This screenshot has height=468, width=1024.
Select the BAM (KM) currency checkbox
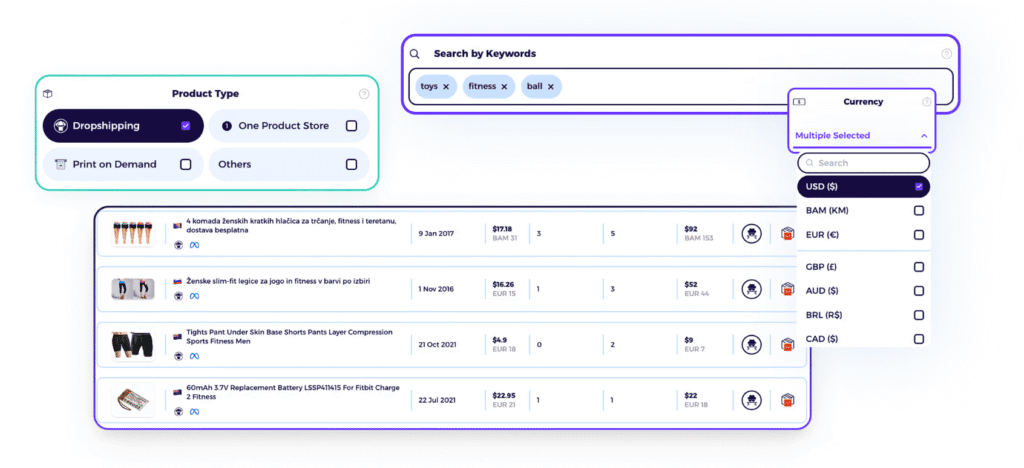tap(919, 211)
